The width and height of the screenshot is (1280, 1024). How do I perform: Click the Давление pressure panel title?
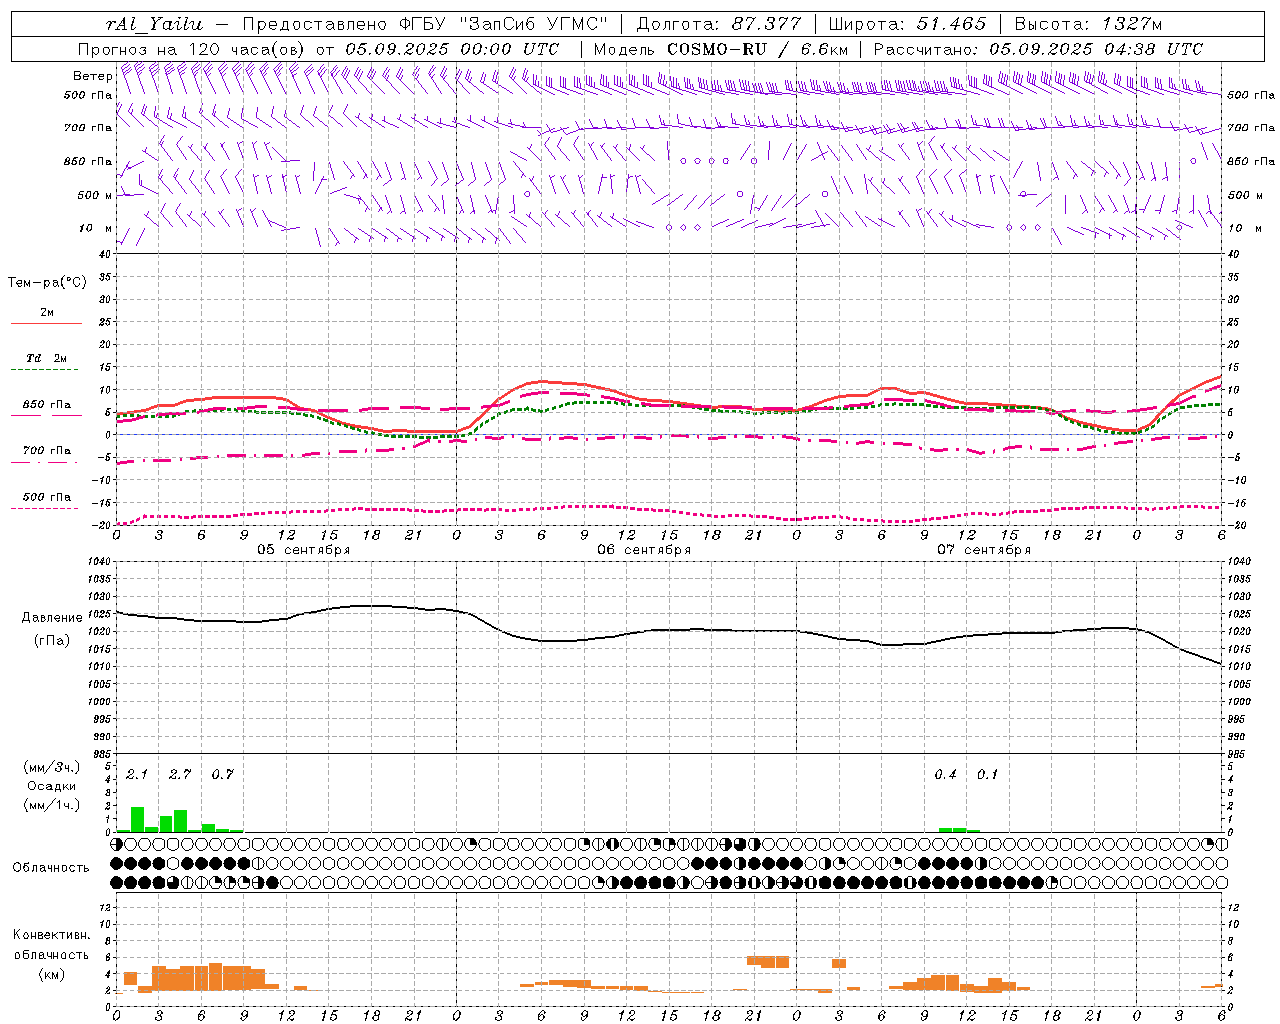click(x=52, y=618)
